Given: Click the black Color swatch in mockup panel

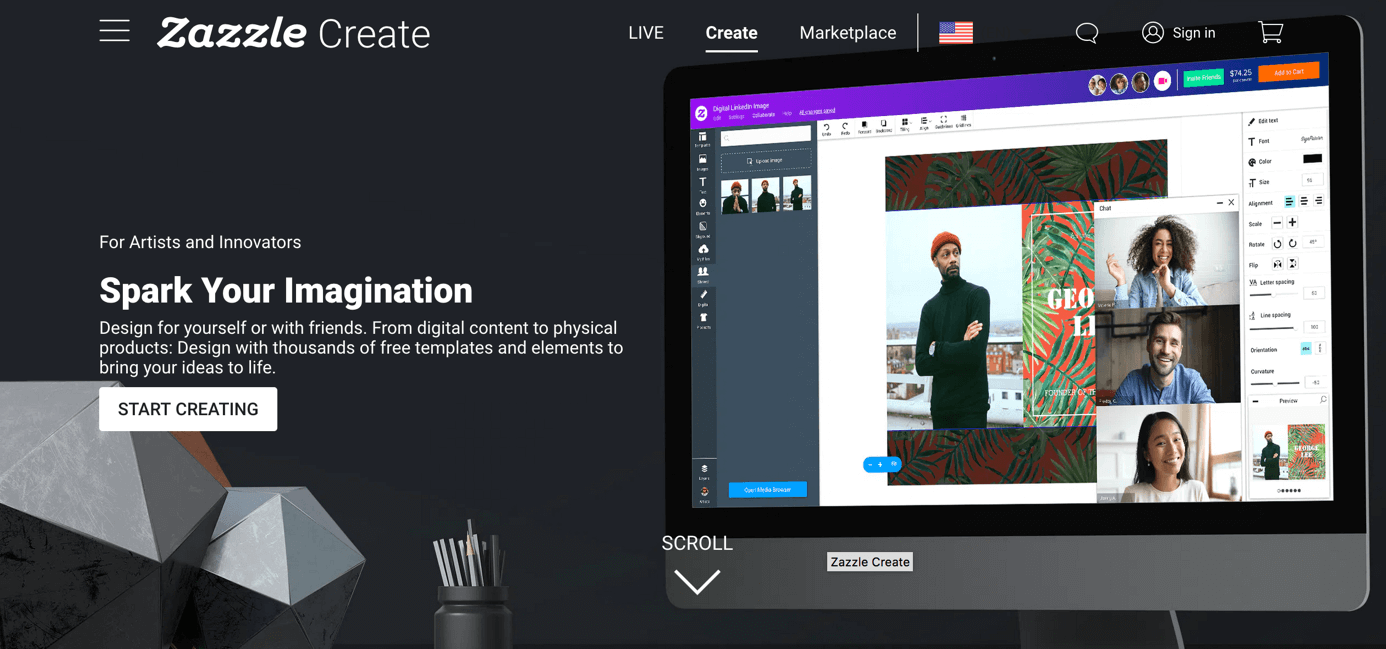Looking at the screenshot, I should [1313, 158].
